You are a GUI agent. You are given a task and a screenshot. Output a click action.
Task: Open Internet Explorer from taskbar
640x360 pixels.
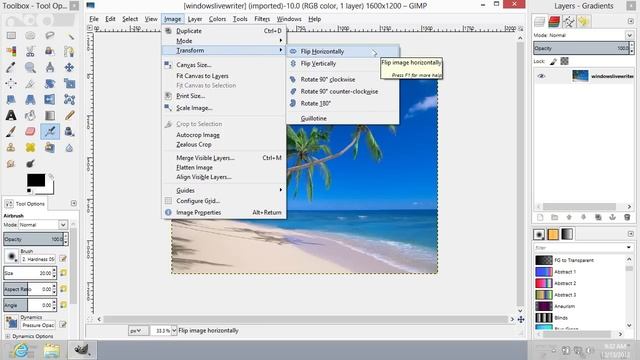click(x=21, y=350)
